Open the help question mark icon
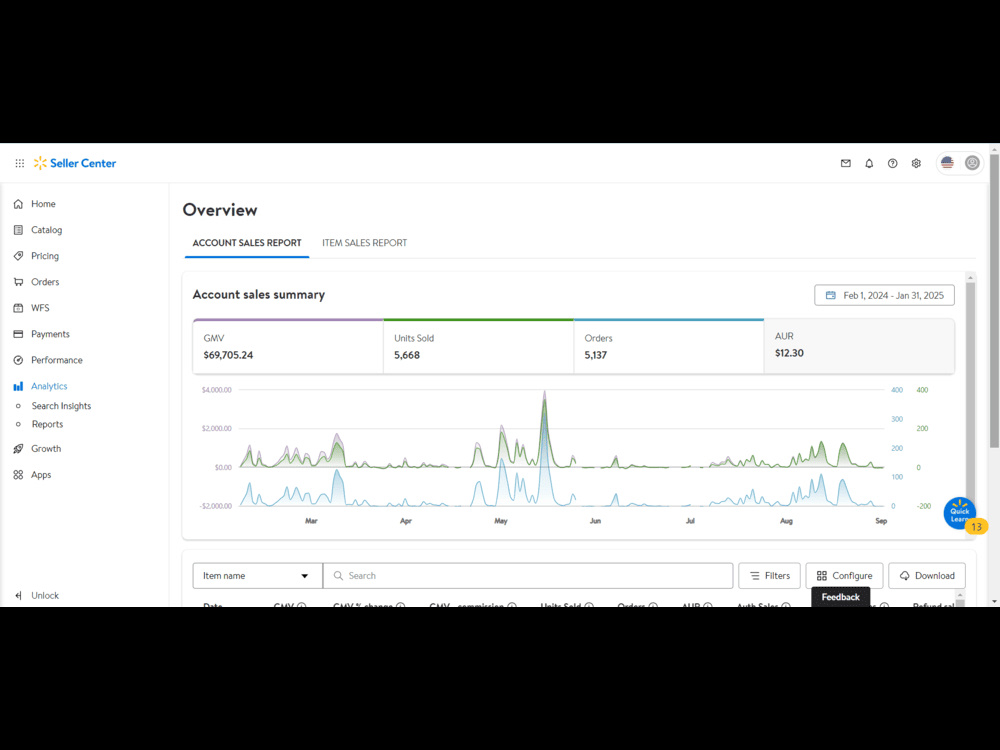1000x750 pixels. (x=892, y=163)
